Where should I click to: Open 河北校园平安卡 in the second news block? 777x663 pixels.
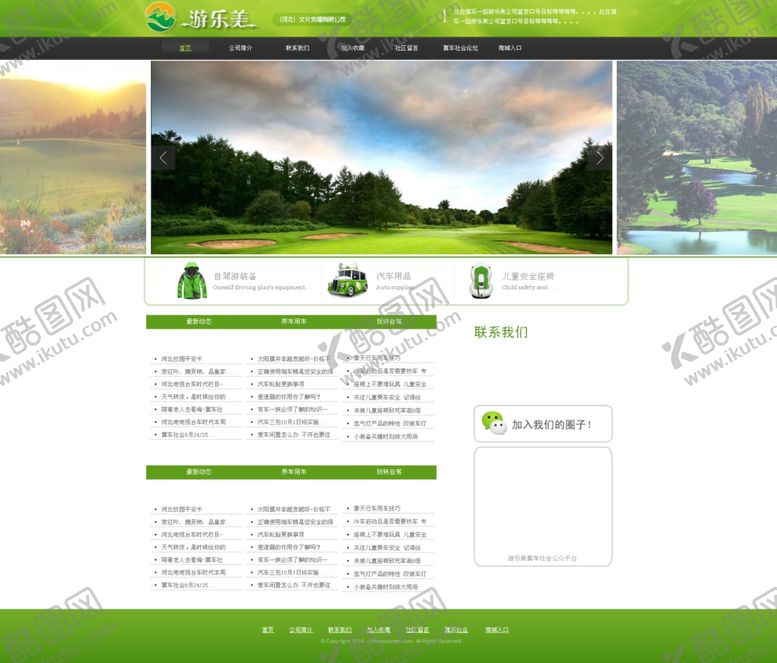click(x=181, y=509)
